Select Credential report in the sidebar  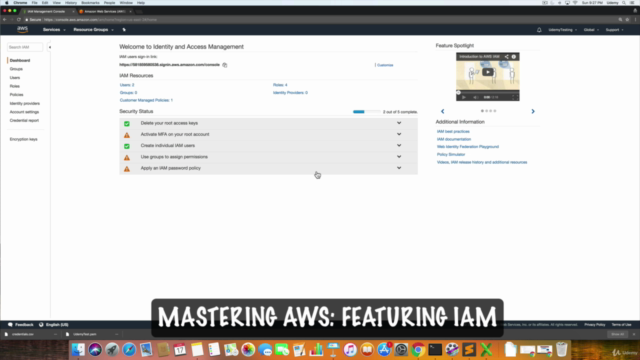[x=24, y=120]
